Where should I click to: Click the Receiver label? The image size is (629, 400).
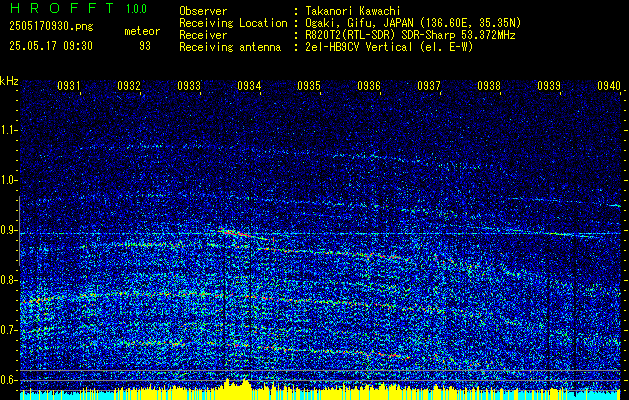(x=203, y=35)
